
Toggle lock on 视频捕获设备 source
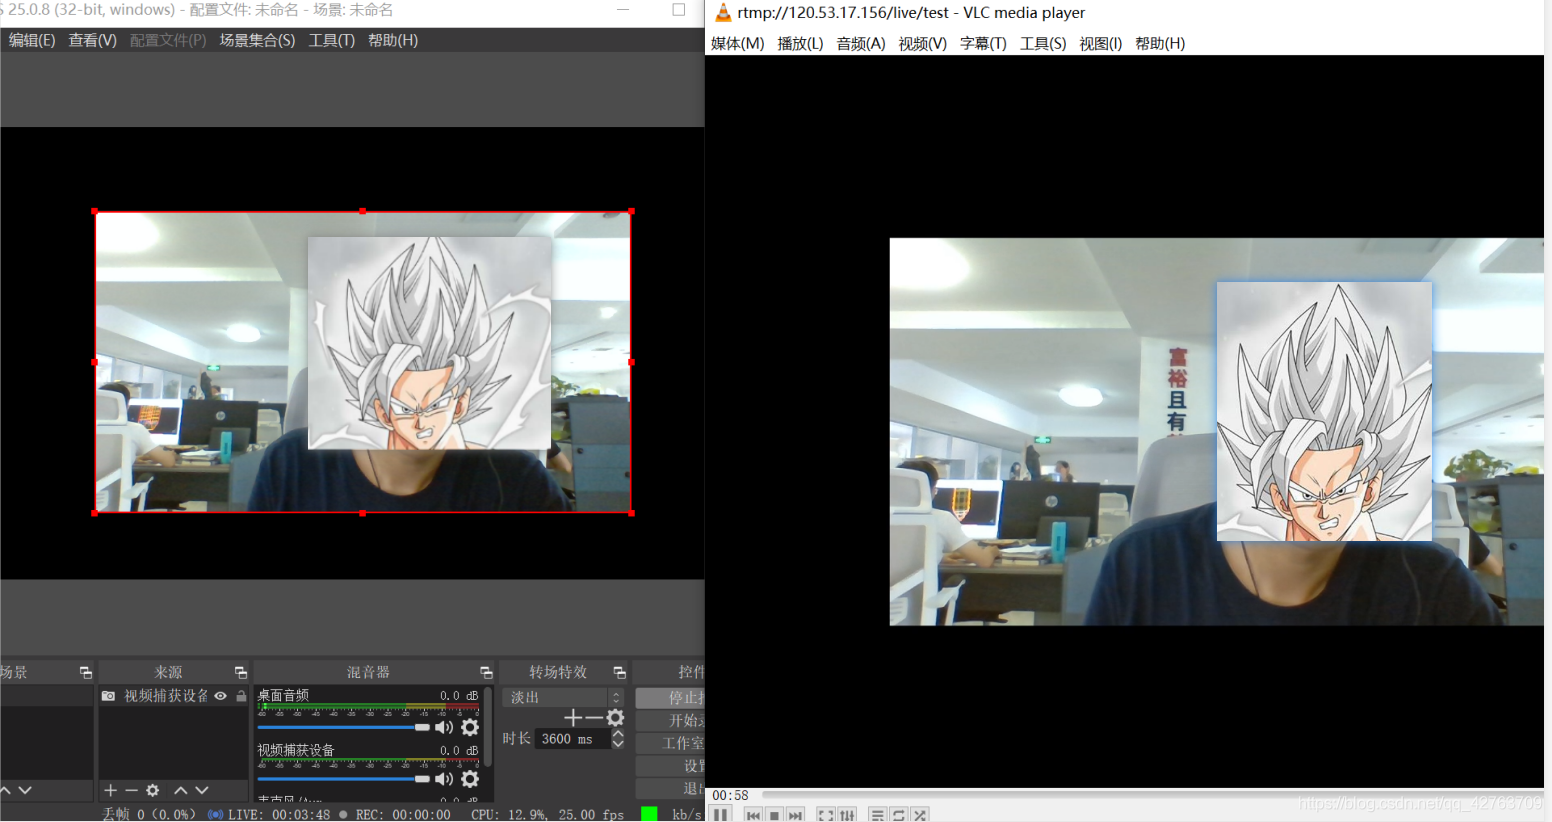tap(241, 696)
